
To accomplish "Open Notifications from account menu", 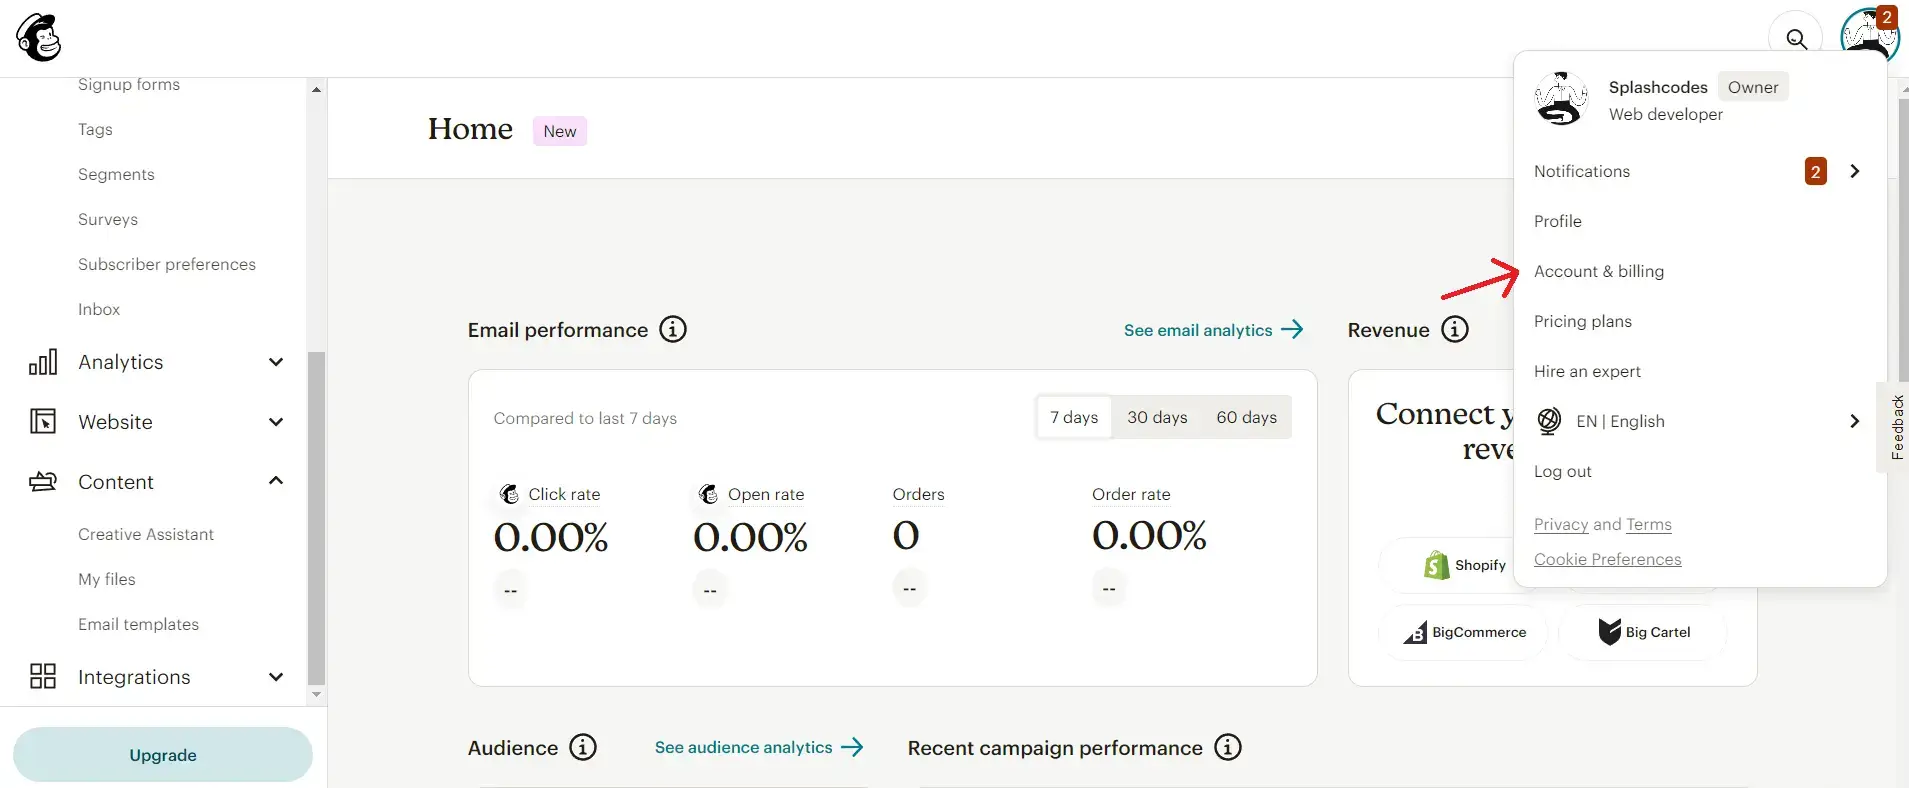I will (x=1582, y=171).
